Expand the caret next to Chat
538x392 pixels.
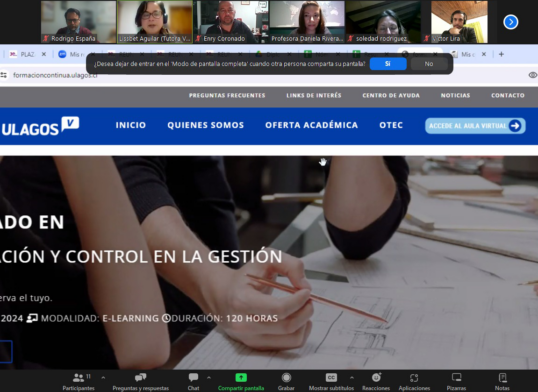(x=209, y=378)
